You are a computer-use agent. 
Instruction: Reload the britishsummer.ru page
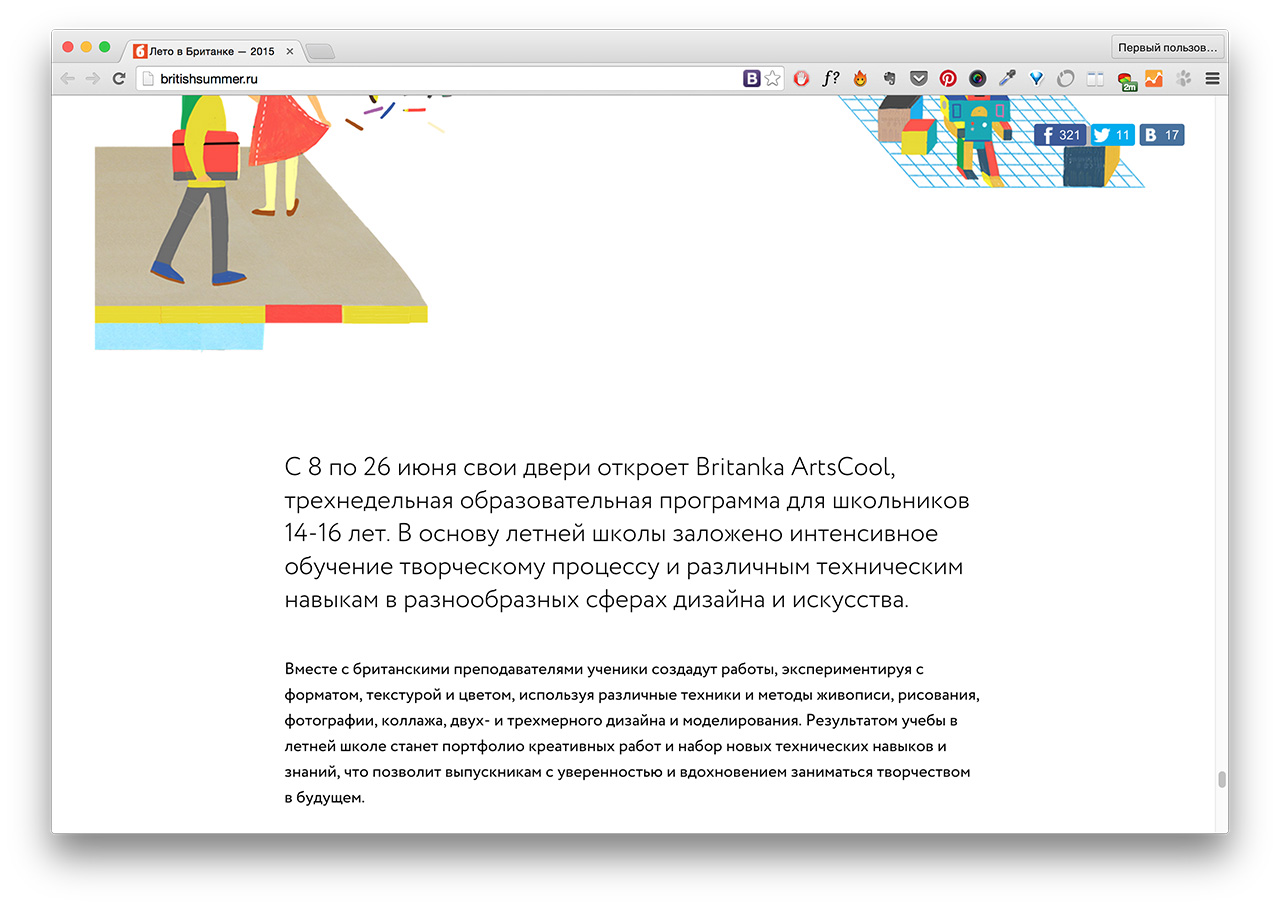pos(119,78)
